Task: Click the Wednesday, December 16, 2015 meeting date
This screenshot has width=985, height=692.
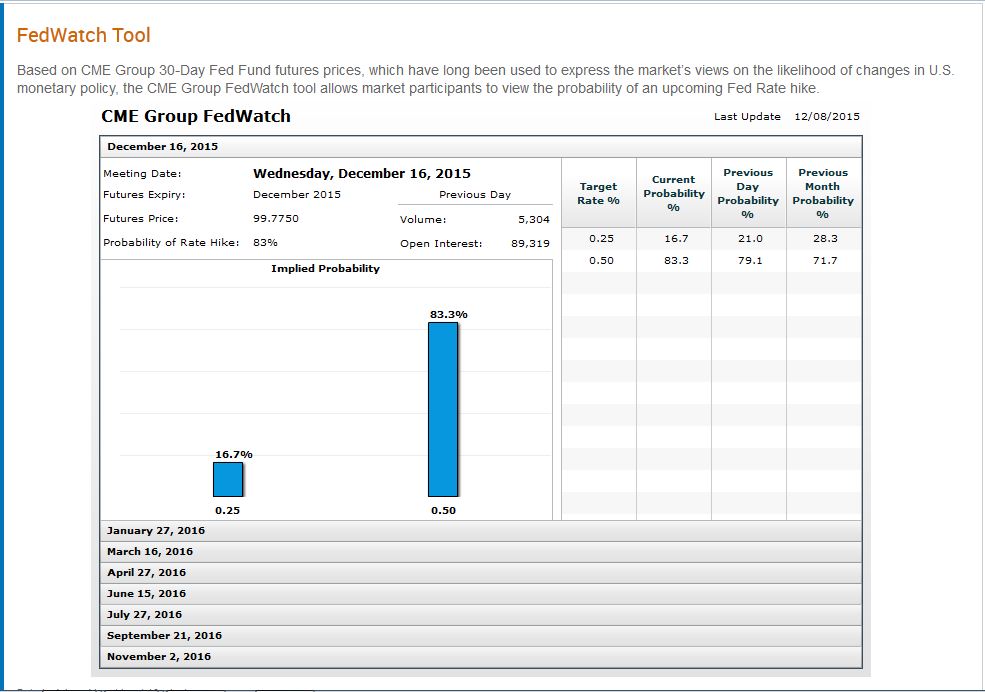Action: tap(362, 174)
